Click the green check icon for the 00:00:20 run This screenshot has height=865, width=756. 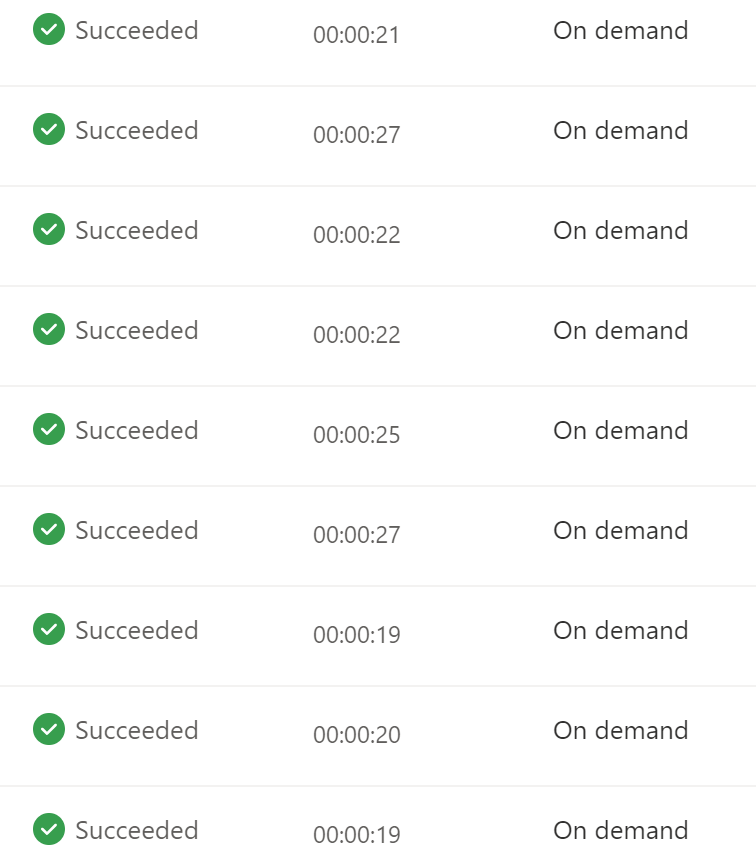click(x=49, y=730)
